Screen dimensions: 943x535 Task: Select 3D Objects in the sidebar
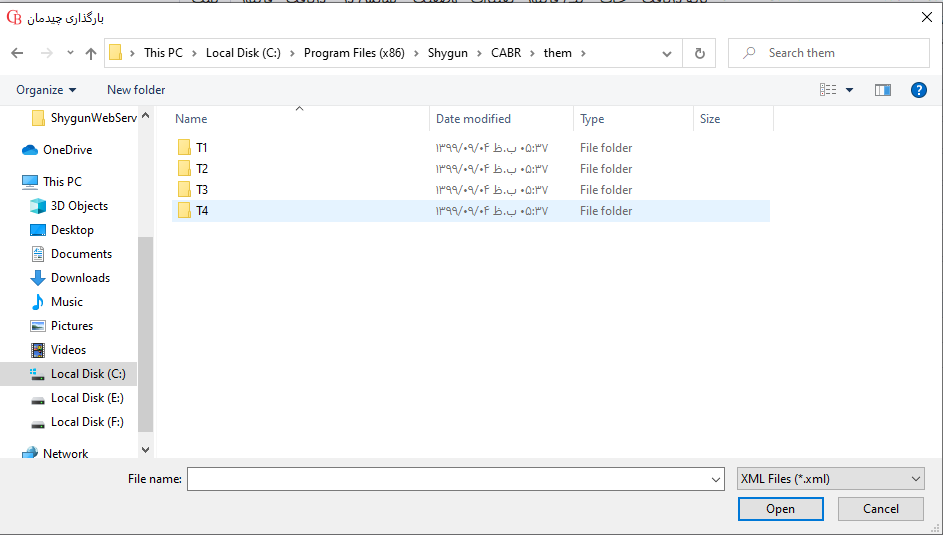79,206
